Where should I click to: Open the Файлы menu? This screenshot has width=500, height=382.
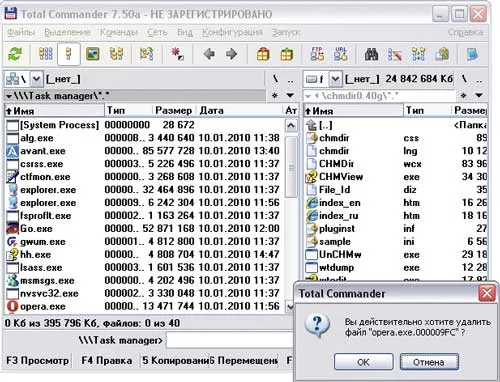21,32
